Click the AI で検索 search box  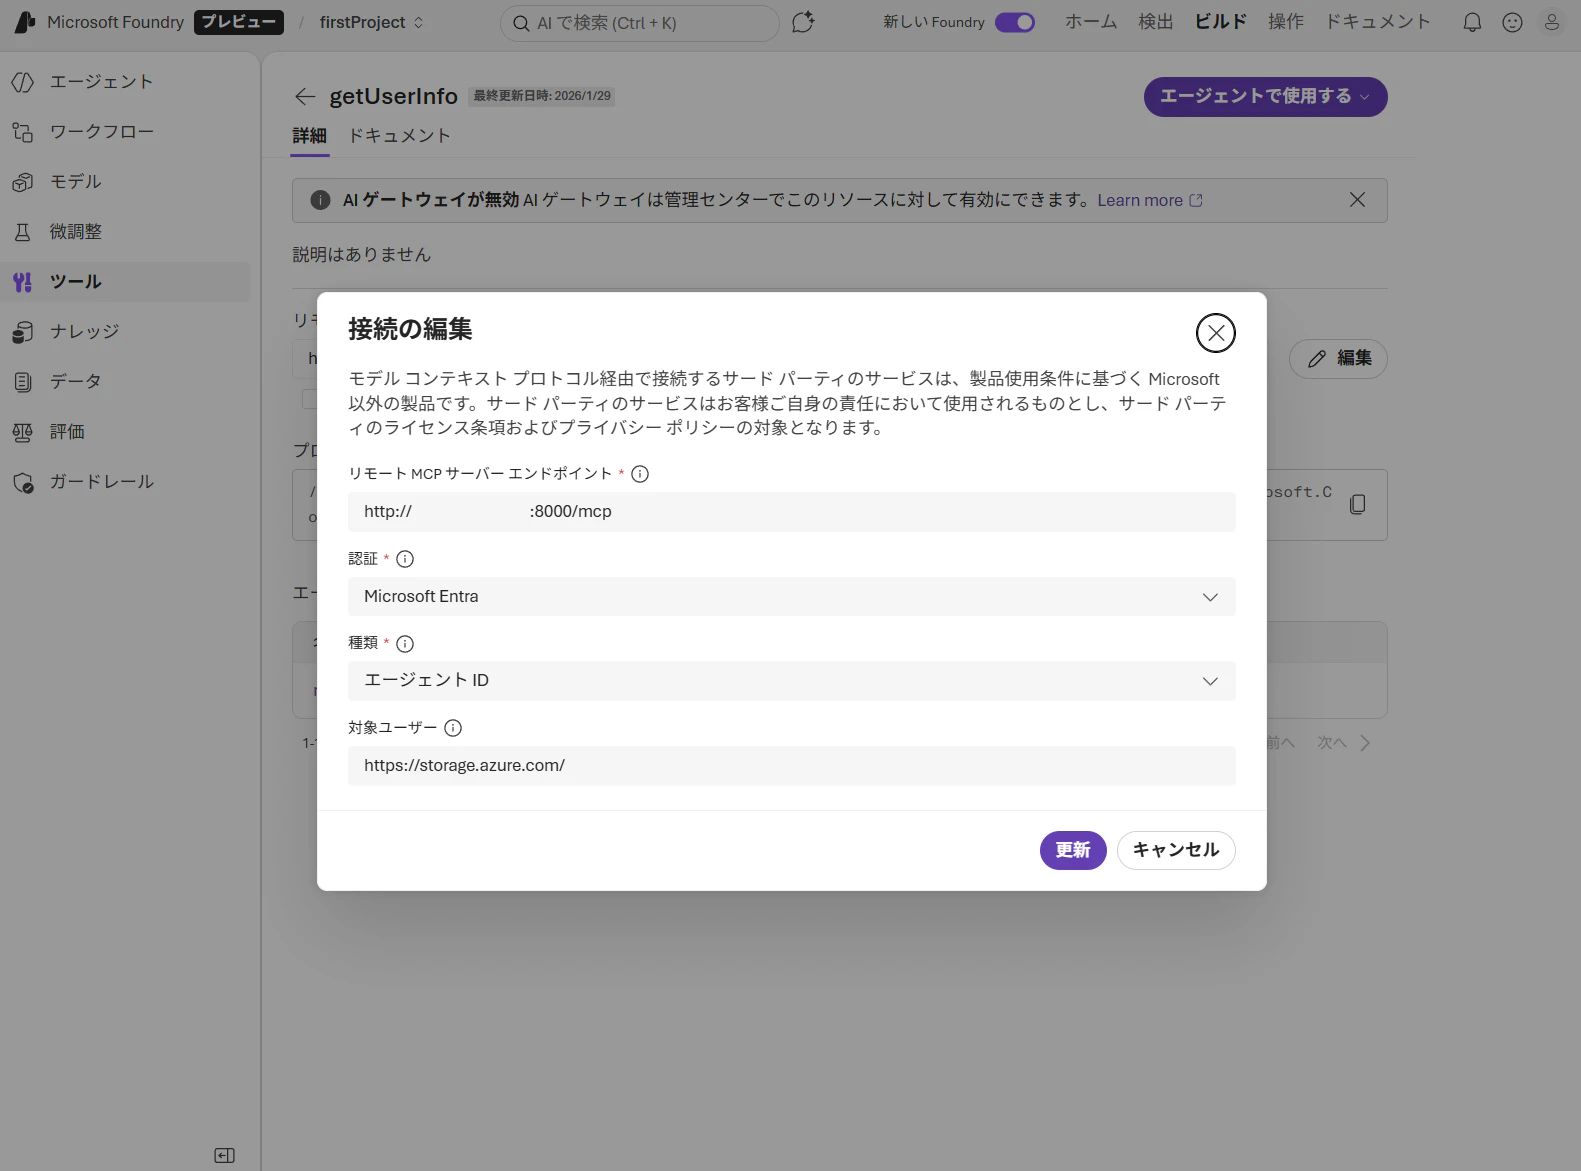(x=640, y=23)
